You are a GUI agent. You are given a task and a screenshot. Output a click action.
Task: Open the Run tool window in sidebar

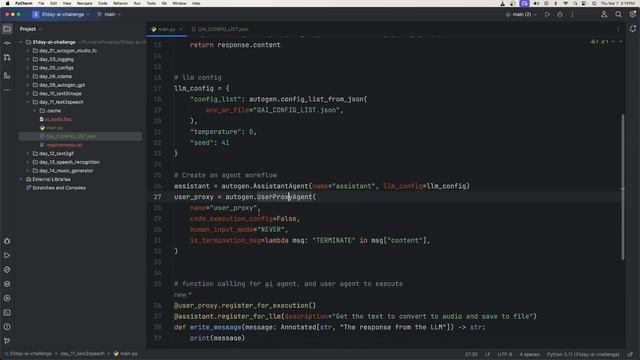tap(7, 256)
